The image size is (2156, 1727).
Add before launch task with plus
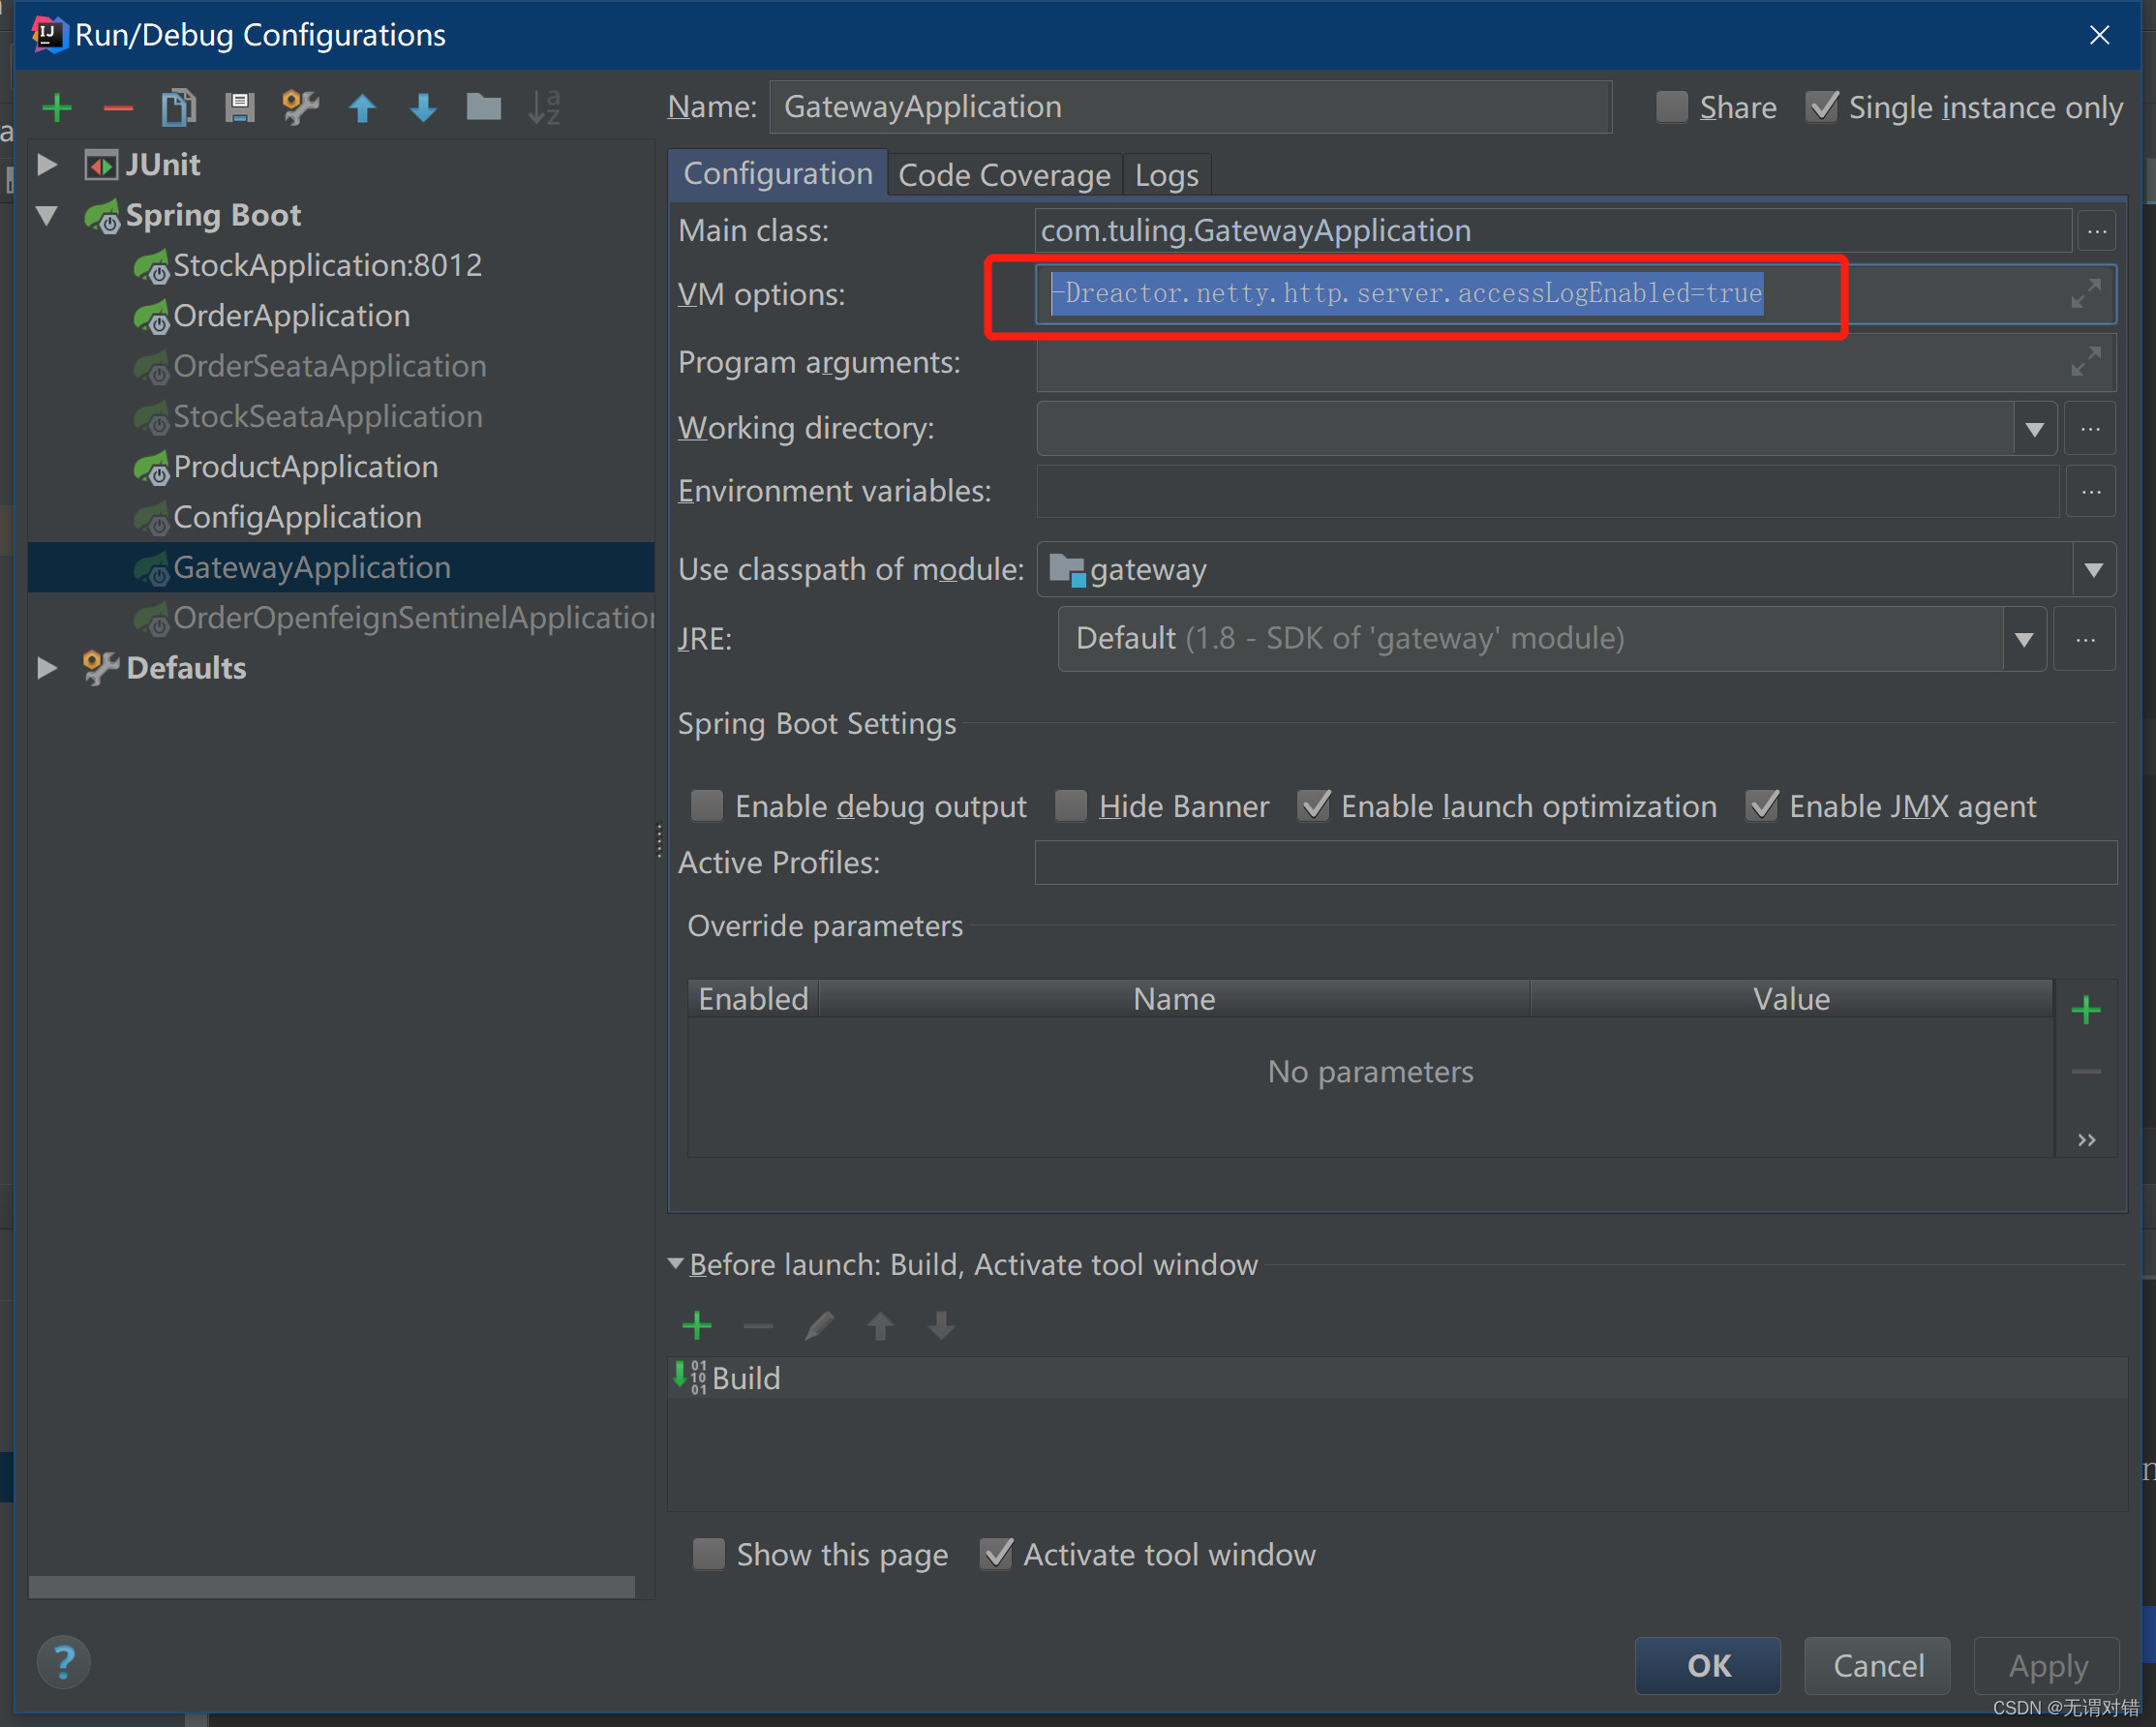pos(696,1326)
